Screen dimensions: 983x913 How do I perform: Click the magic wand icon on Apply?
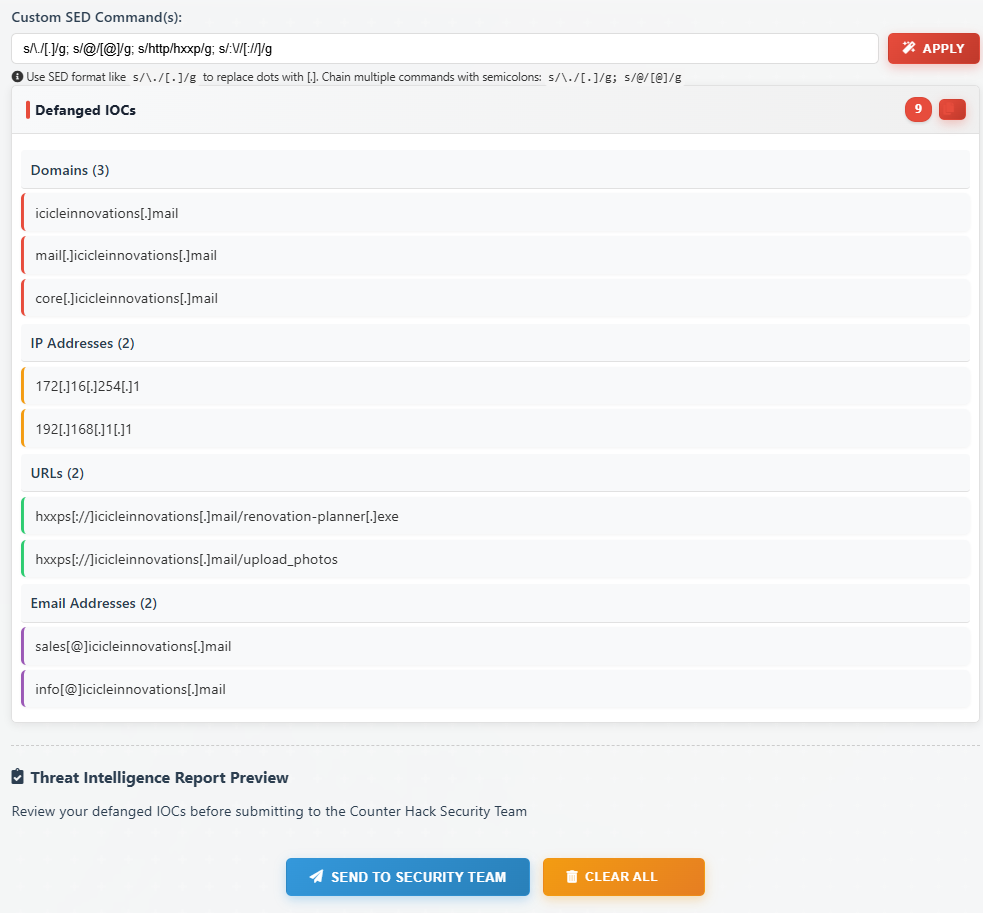(x=909, y=48)
